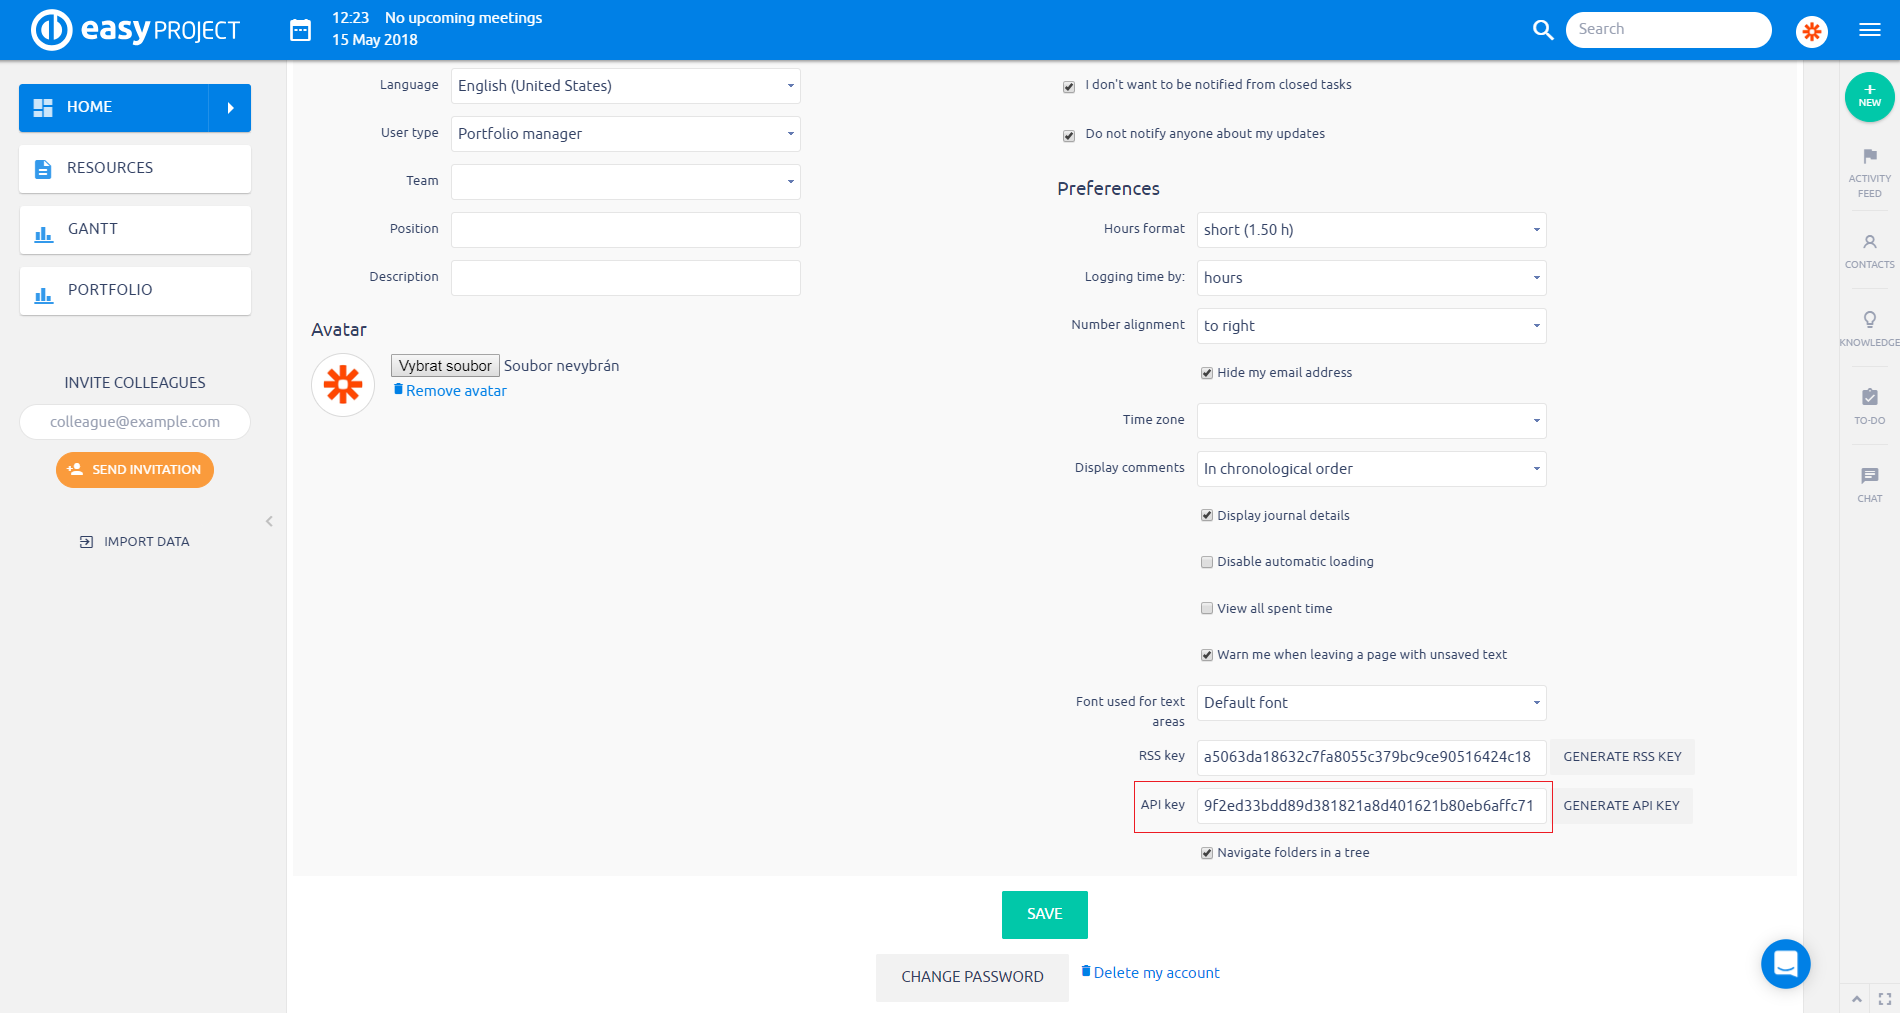Image resolution: width=1900 pixels, height=1013 pixels.
Task: Open the Number alignment dropdown
Action: click(x=1371, y=326)
